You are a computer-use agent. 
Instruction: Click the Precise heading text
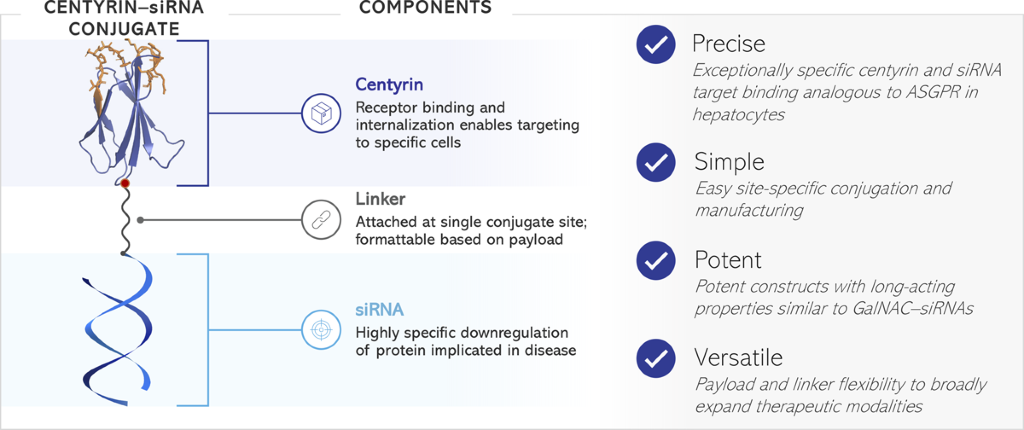(x=728, y=44)
